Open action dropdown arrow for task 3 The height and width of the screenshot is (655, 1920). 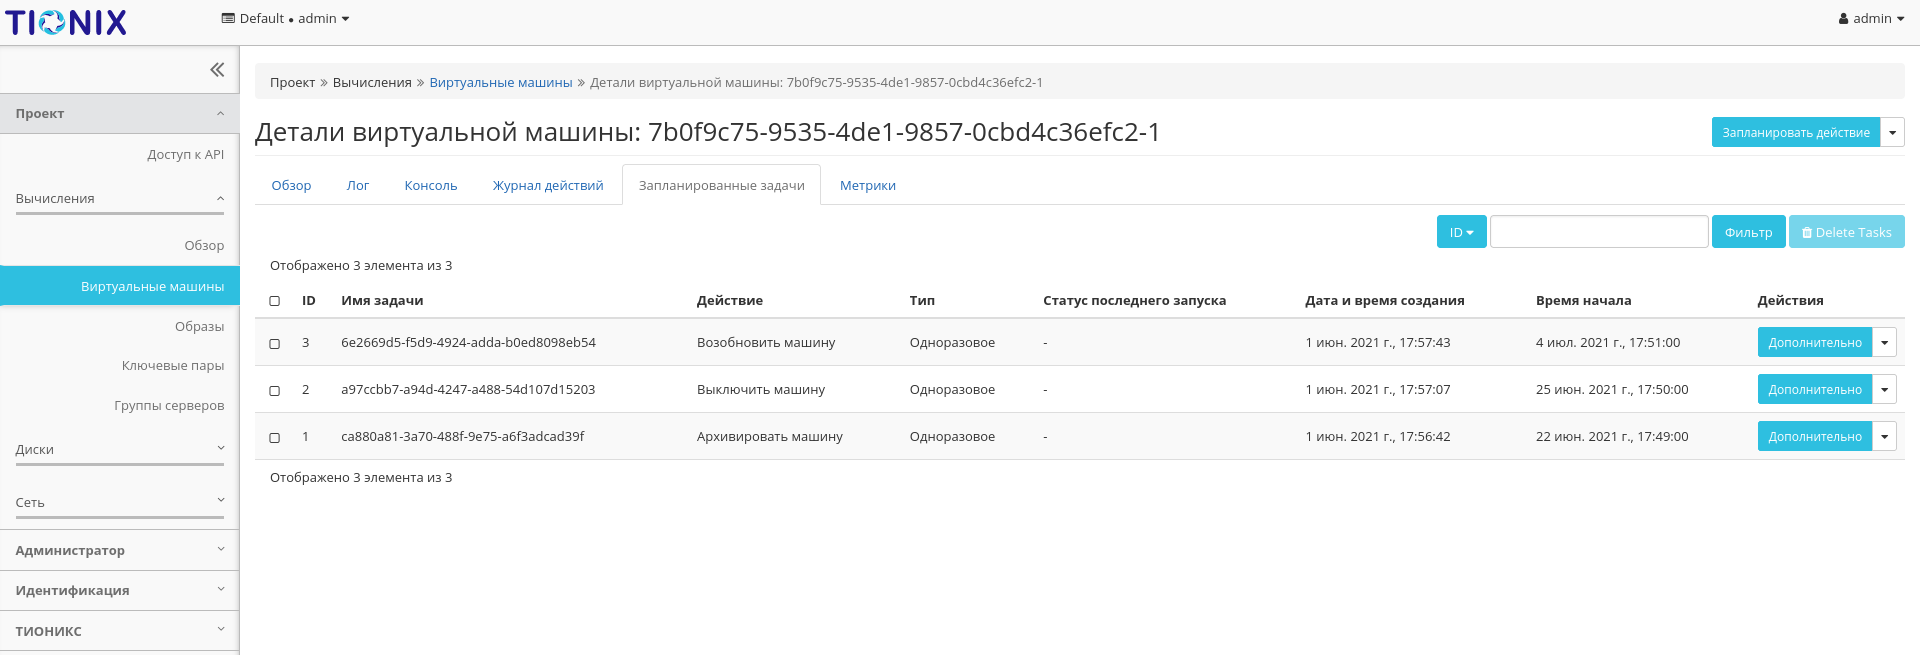1884,343
